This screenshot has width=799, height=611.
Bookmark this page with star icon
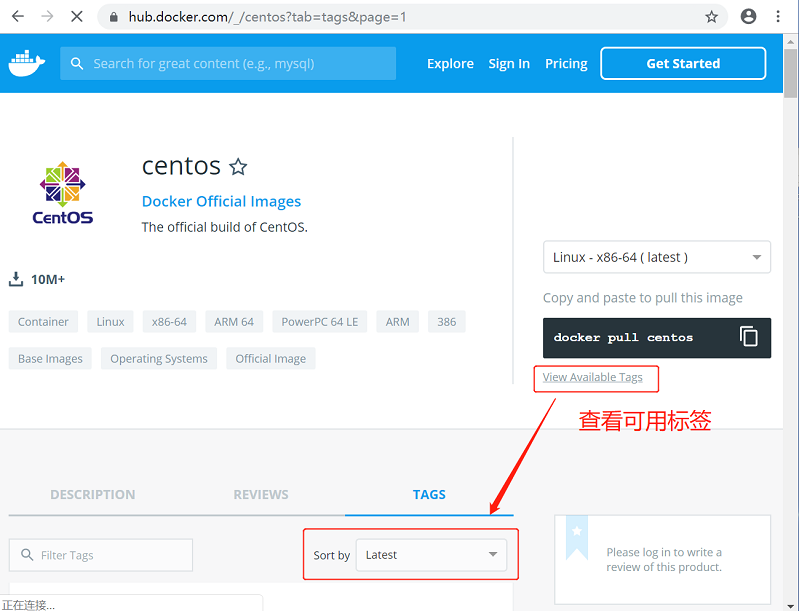pyautogui.click(x=711, y=17)
